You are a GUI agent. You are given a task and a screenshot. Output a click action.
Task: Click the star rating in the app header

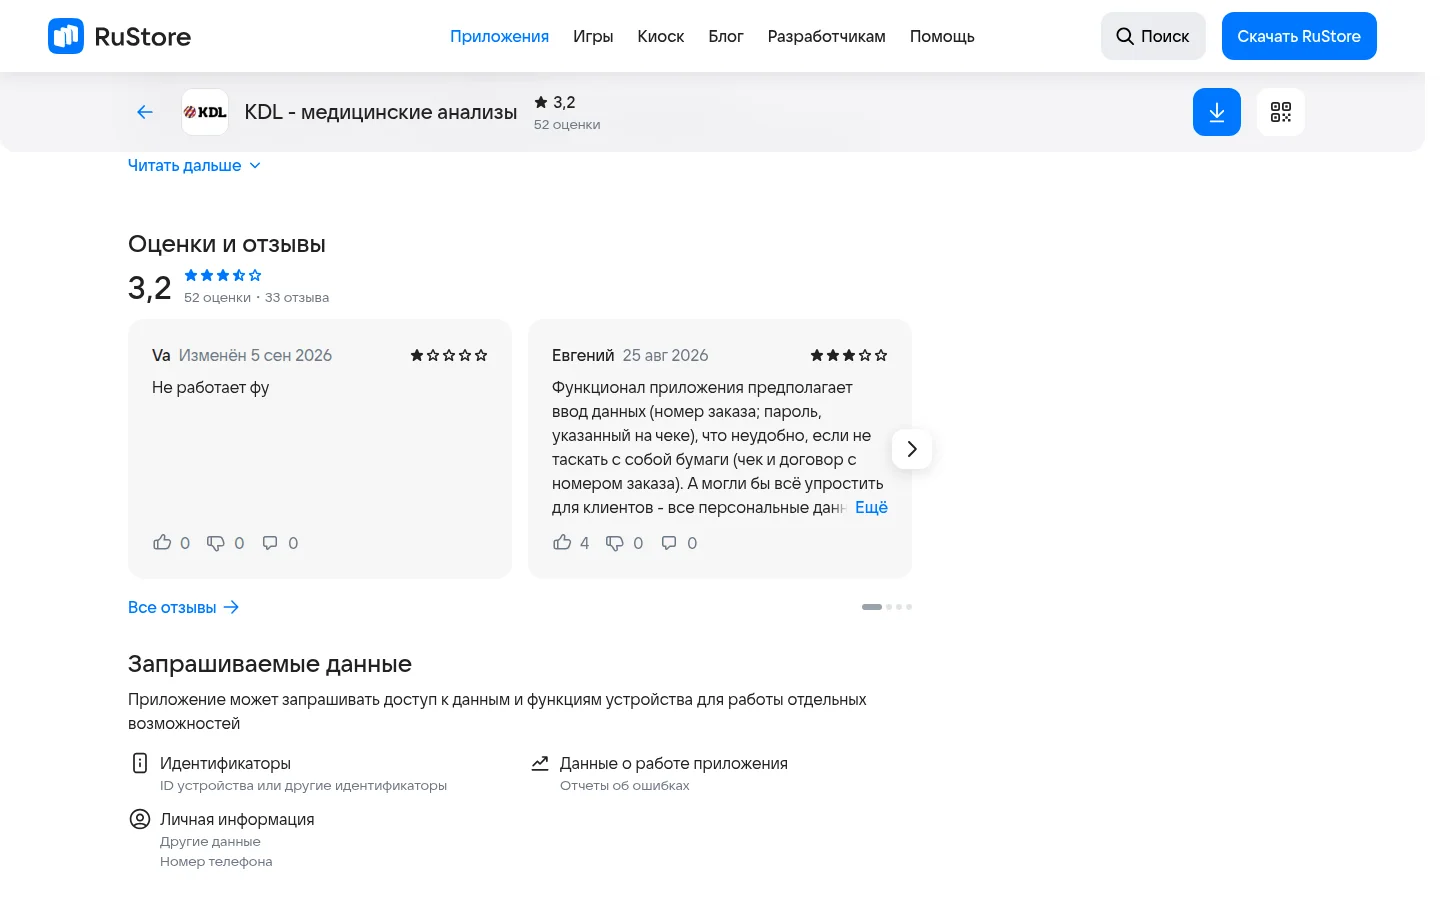(x=555, y=102)
